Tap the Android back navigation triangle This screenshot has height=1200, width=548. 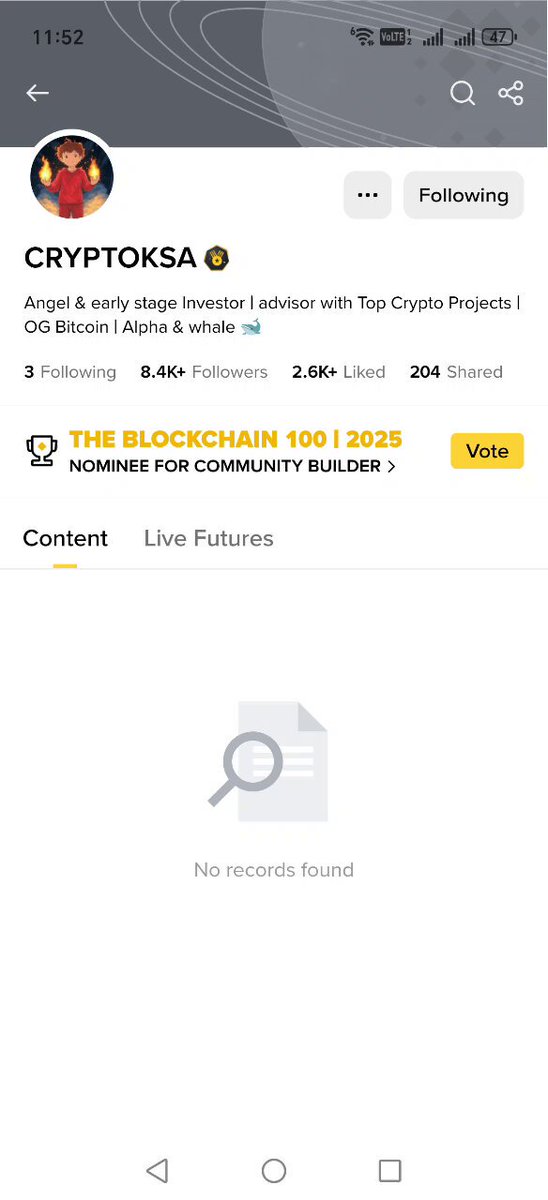pos(157,1170)
